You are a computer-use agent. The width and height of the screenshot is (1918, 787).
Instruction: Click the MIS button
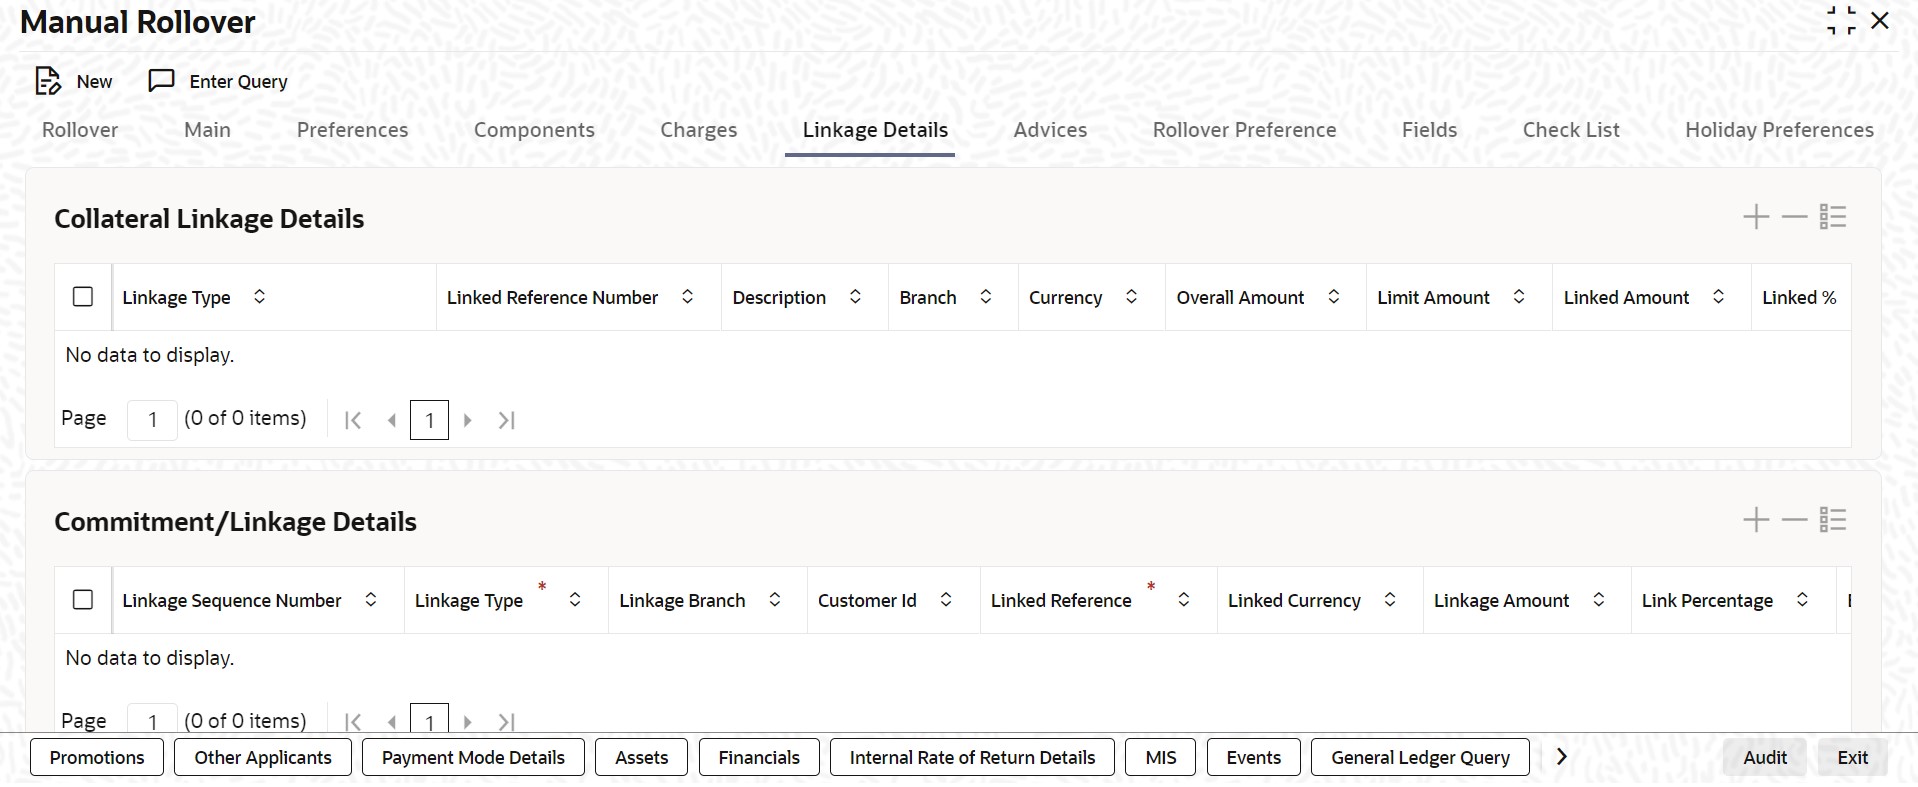tap(1161, 757)
